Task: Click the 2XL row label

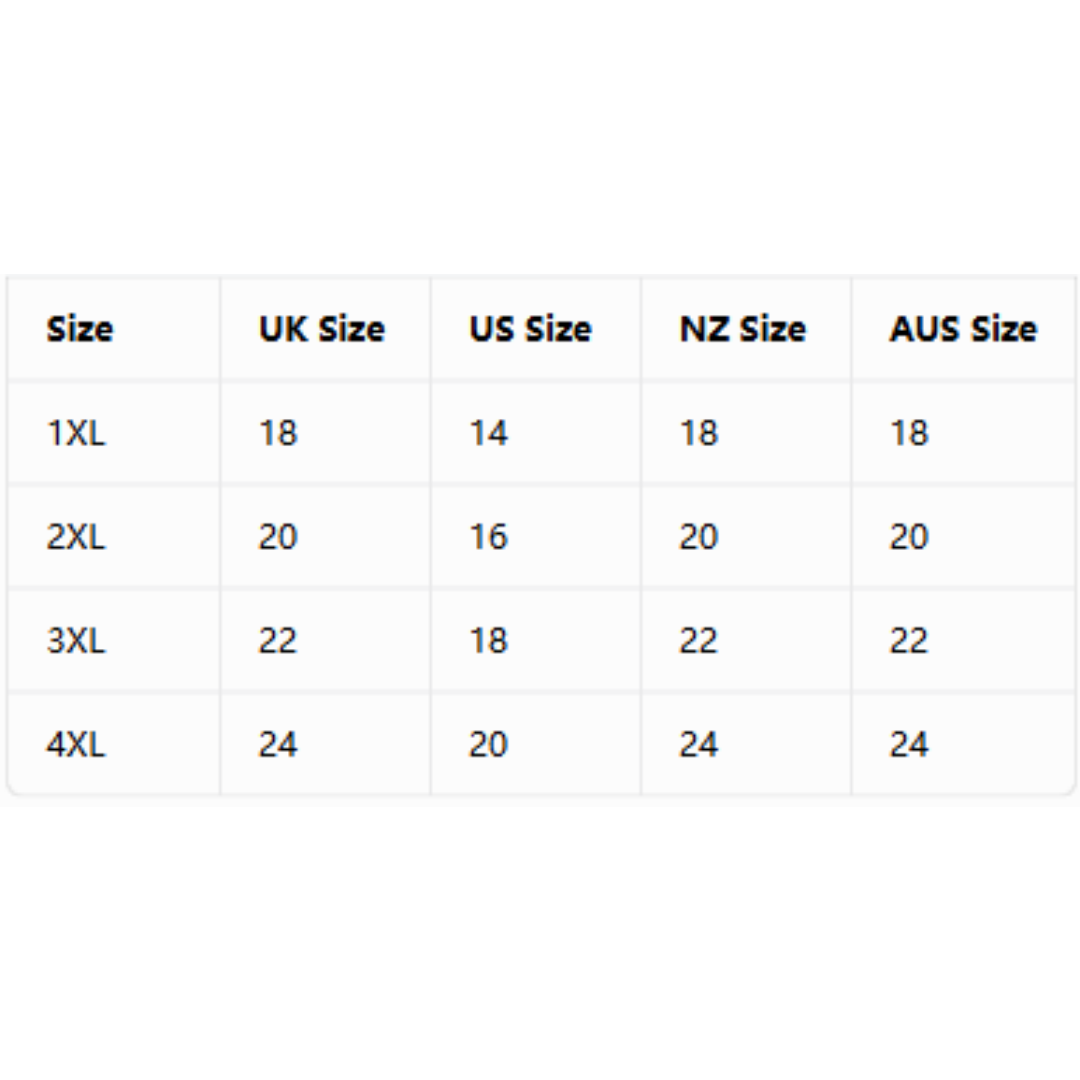Action: click(x=76, y=537)
